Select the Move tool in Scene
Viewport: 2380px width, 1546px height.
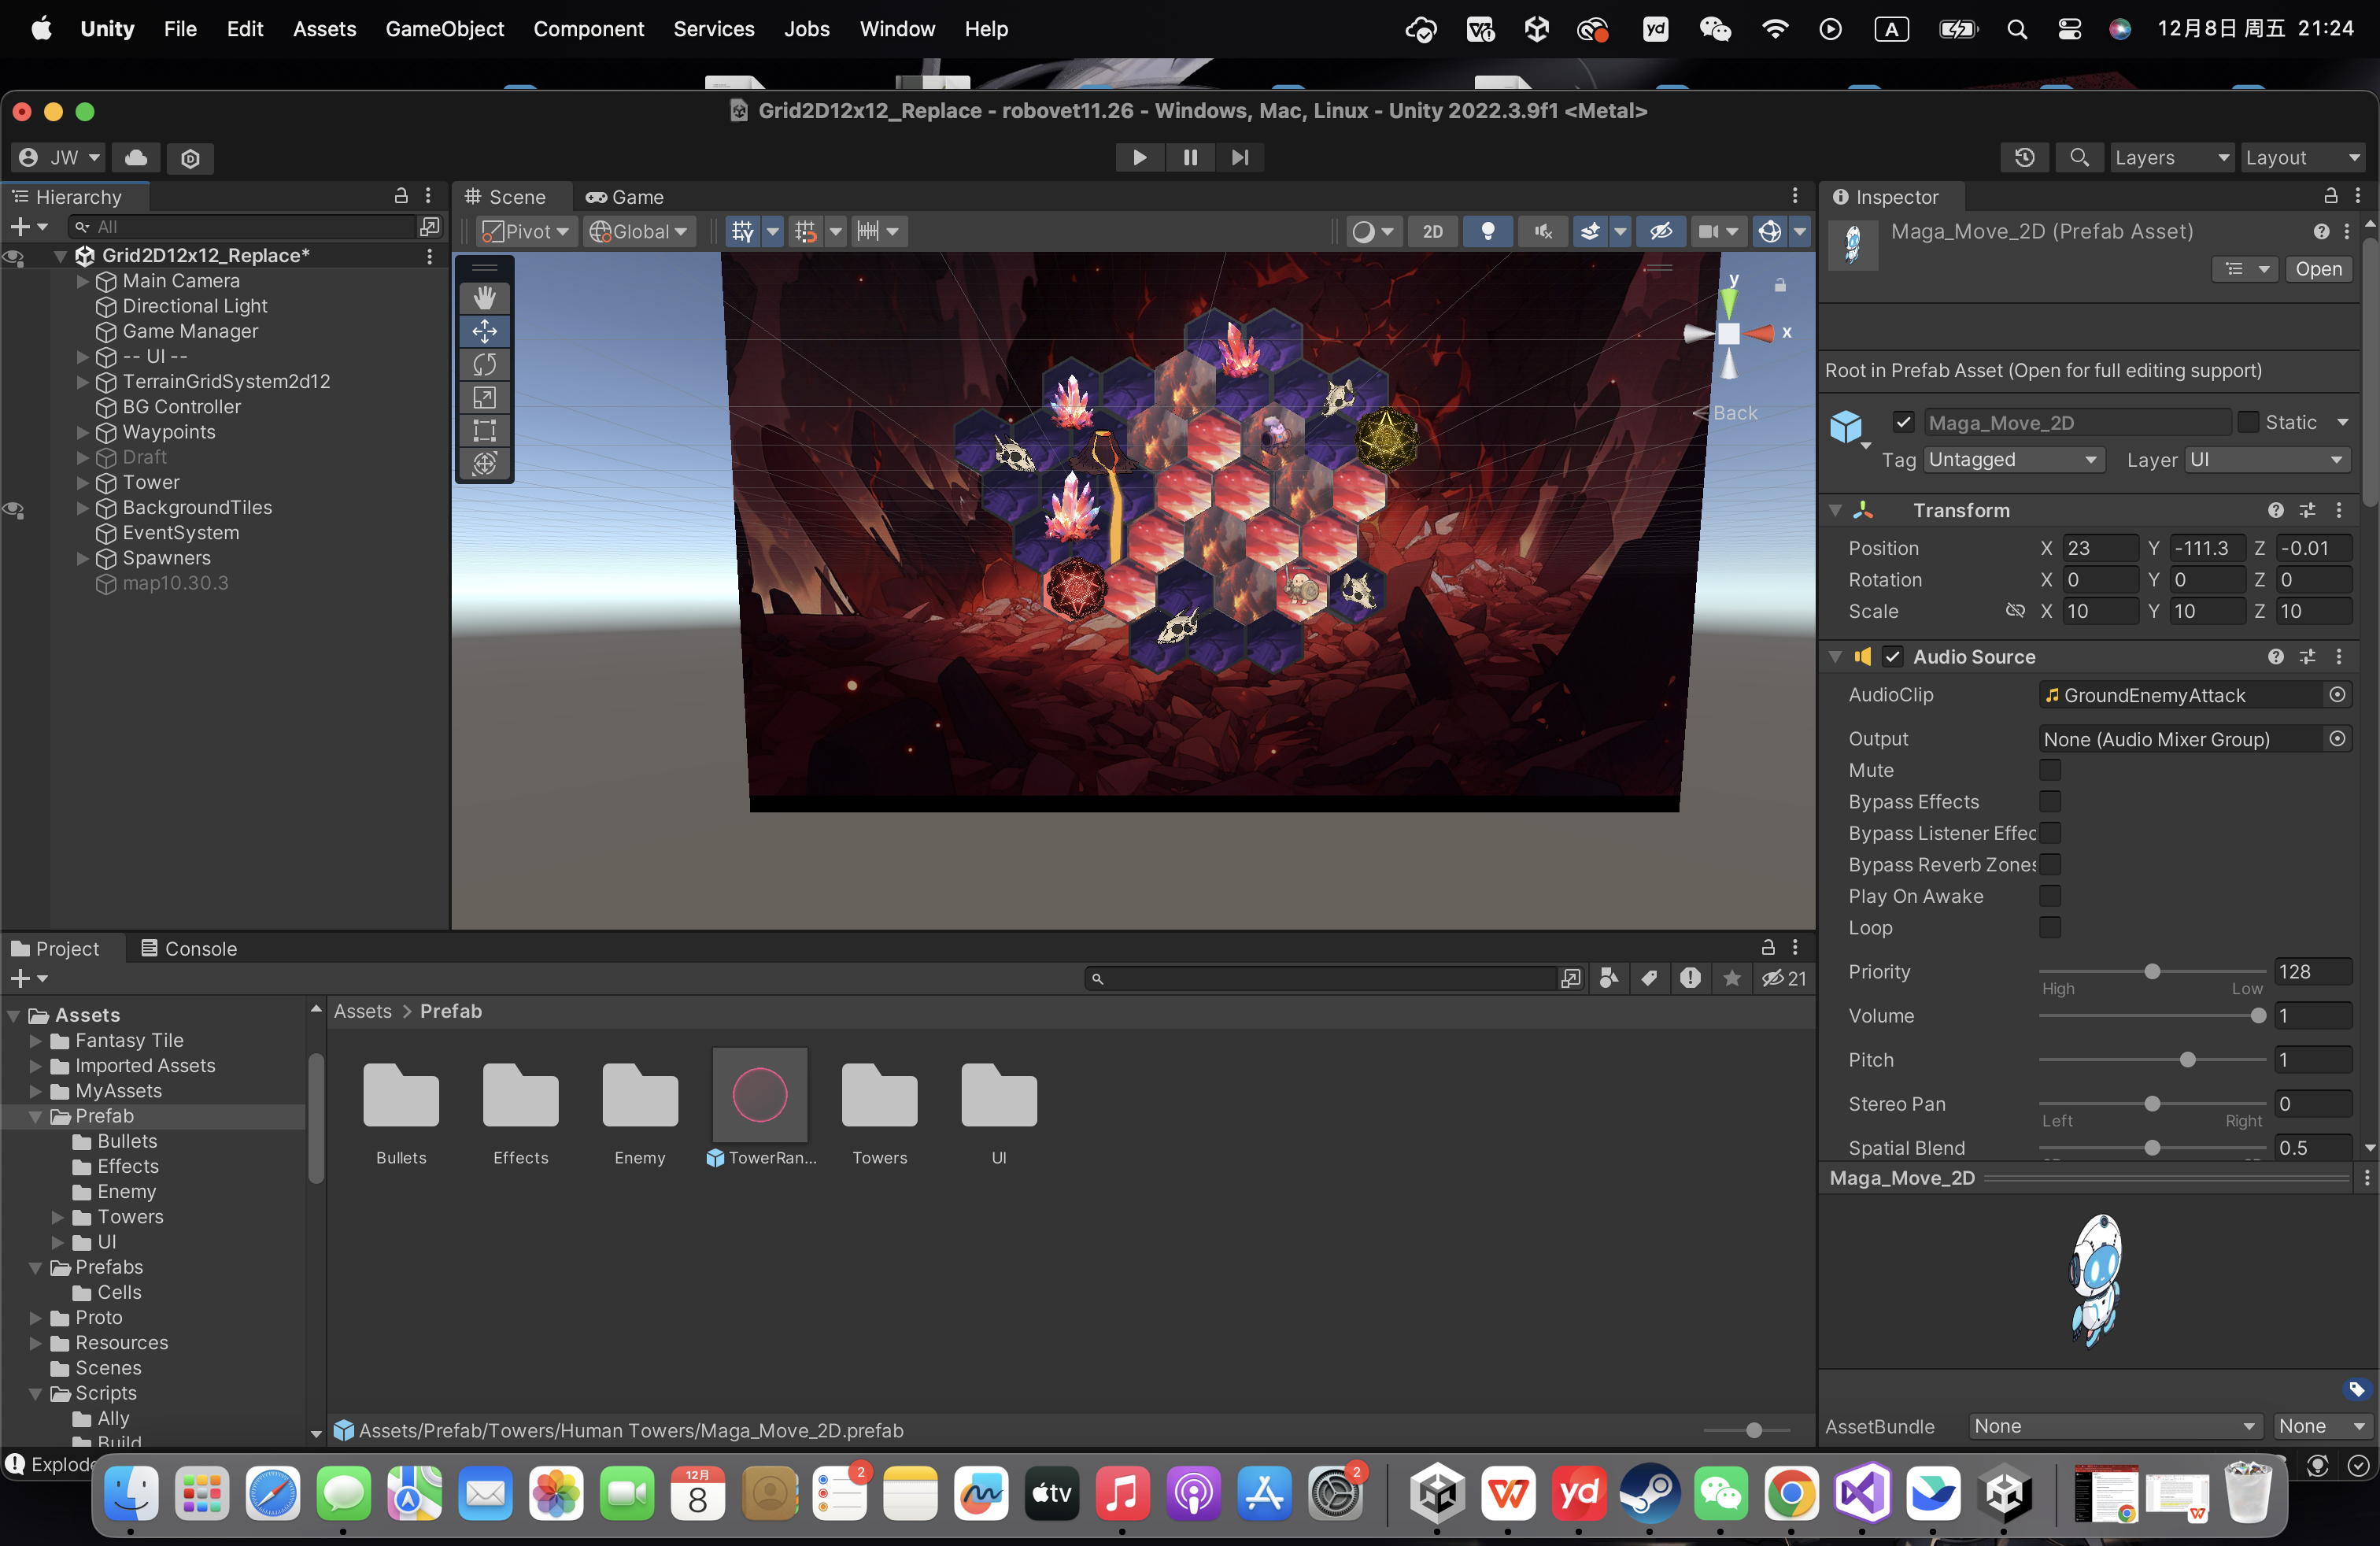[x=484, y=331]
